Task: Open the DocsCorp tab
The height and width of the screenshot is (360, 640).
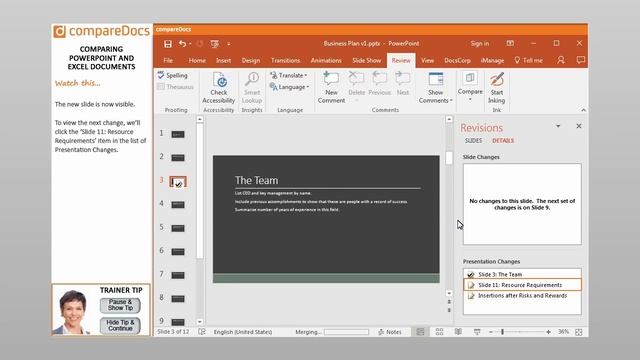Action: point(457,60)
